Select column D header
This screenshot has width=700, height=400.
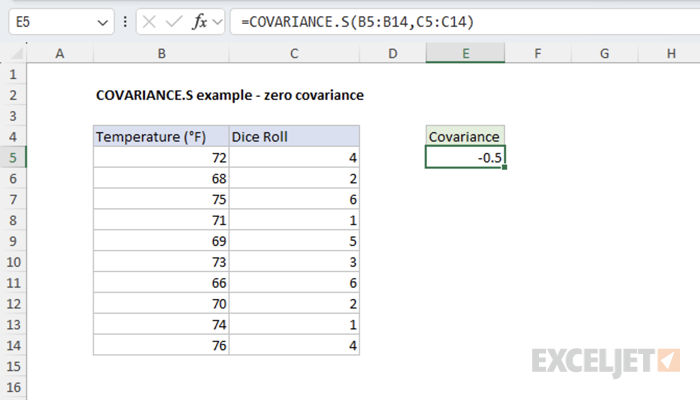392,54
